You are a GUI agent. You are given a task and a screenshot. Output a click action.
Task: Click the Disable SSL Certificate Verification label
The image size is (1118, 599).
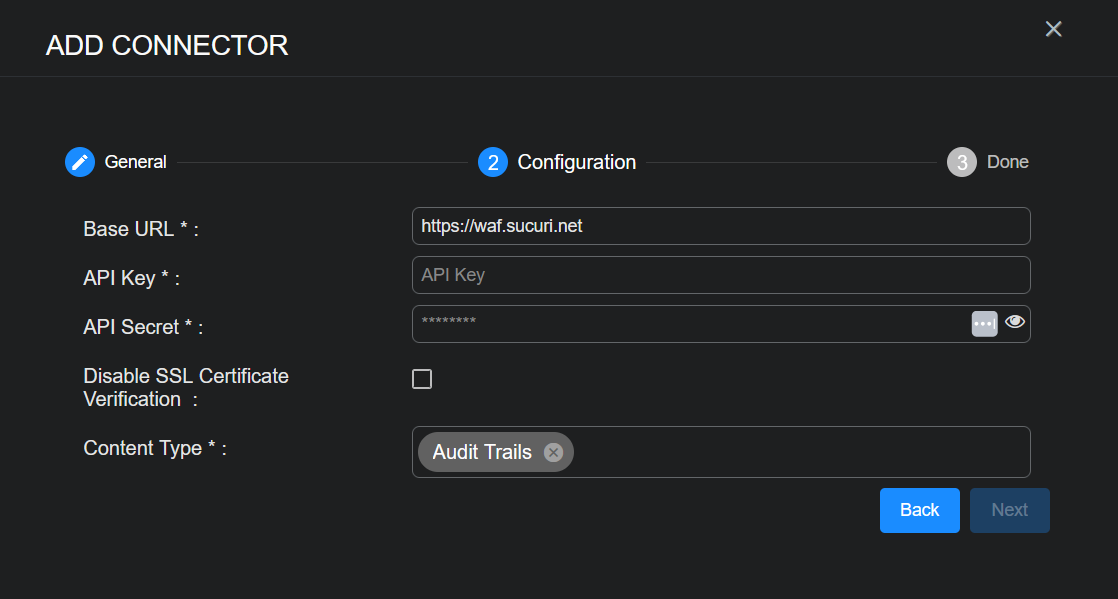click(x=186, y=387)
